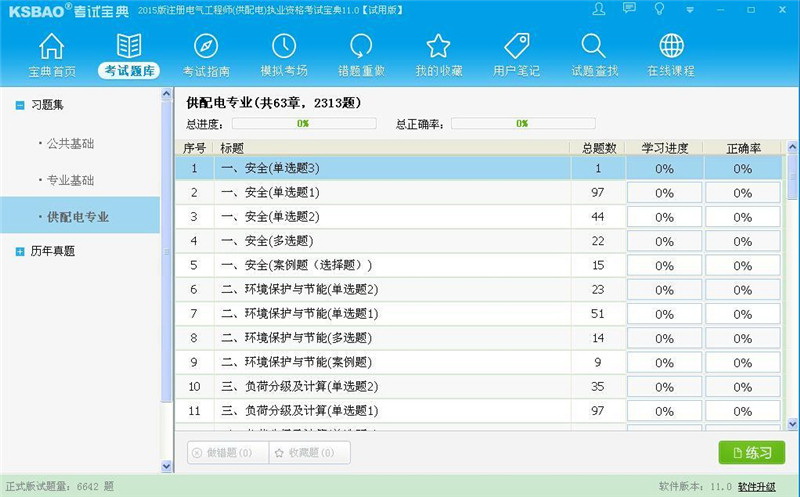
Task: Sort by 总题数 column header
Action: 599,148
